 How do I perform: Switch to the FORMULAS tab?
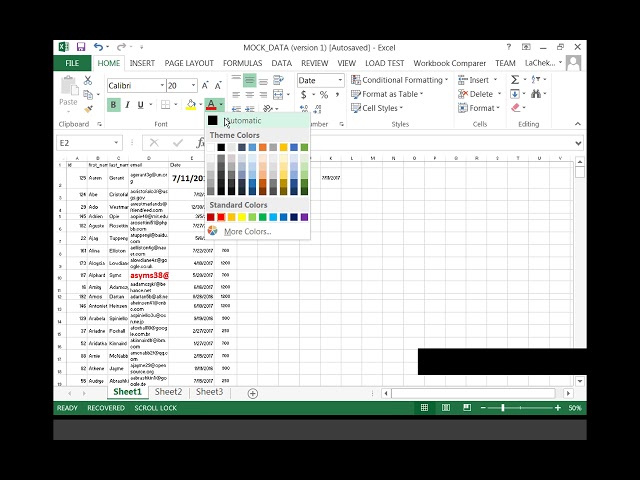pyautogui.click(x=242, y=63)
